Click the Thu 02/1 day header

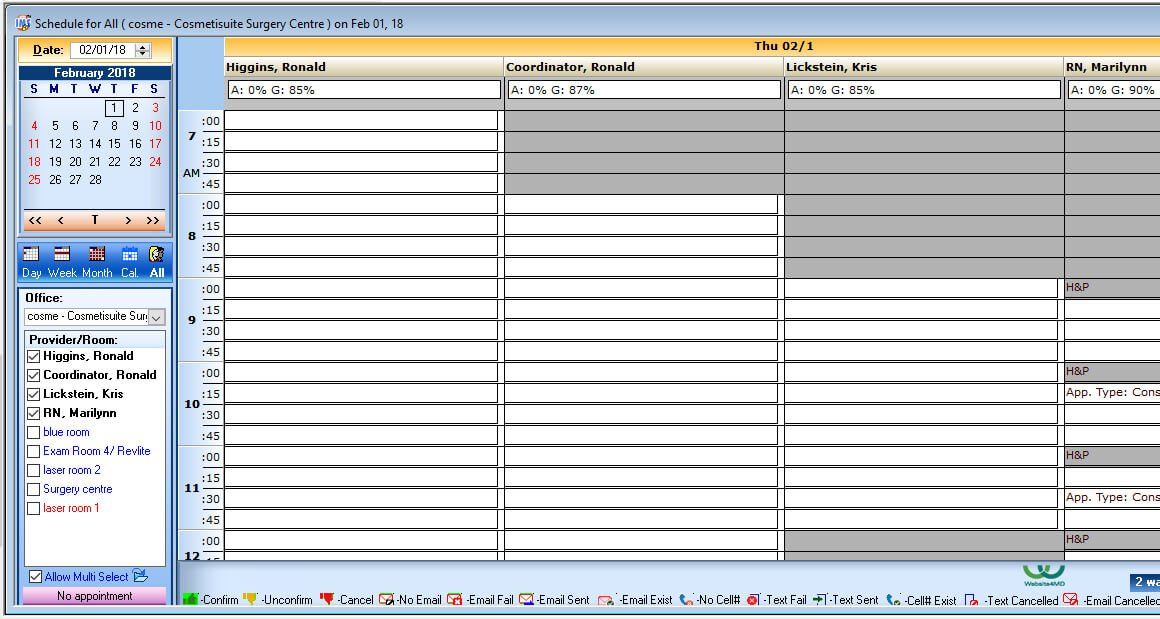coord(783,46)
